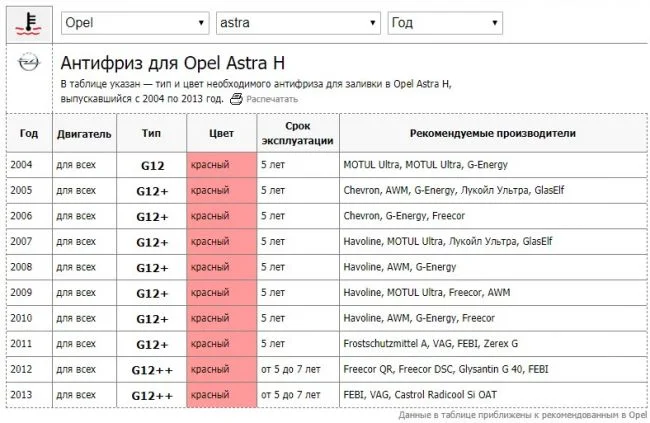Select the red color cell for 2013
The height and width of the screenshot is (423, 650).
coord(221,396)
